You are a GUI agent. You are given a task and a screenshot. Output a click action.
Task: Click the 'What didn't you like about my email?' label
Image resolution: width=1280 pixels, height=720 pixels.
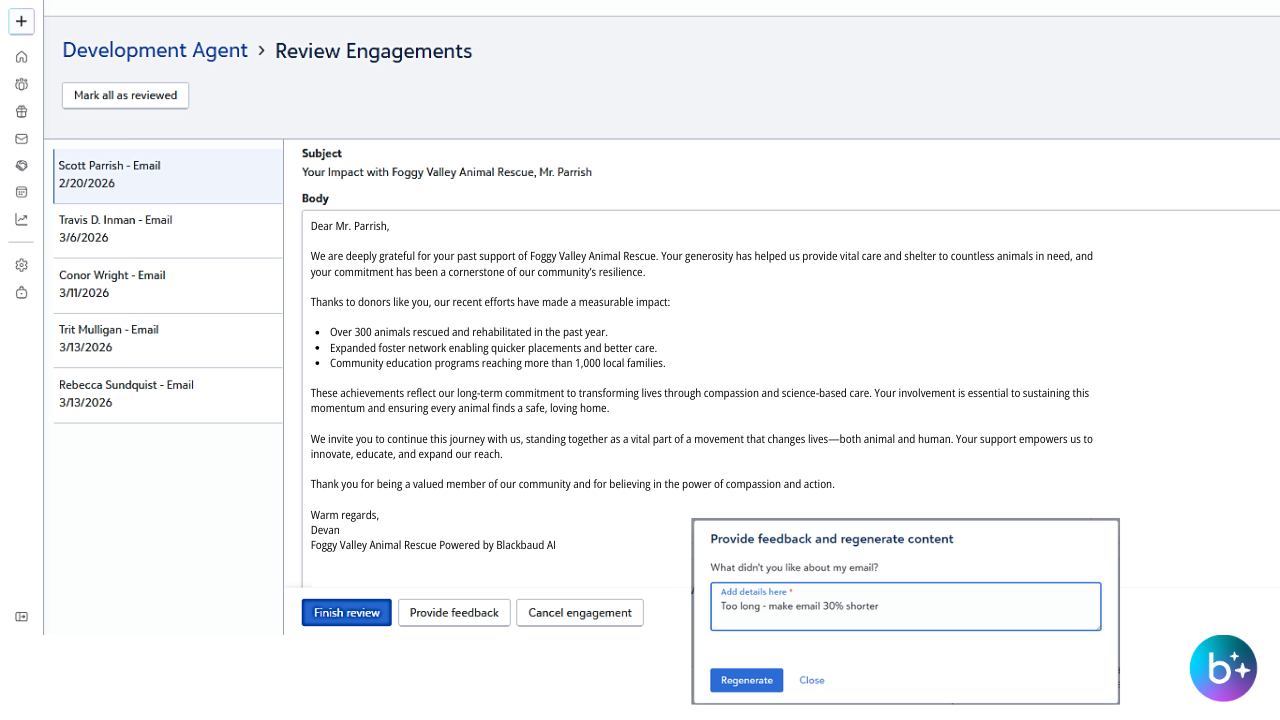click(794, 567)
